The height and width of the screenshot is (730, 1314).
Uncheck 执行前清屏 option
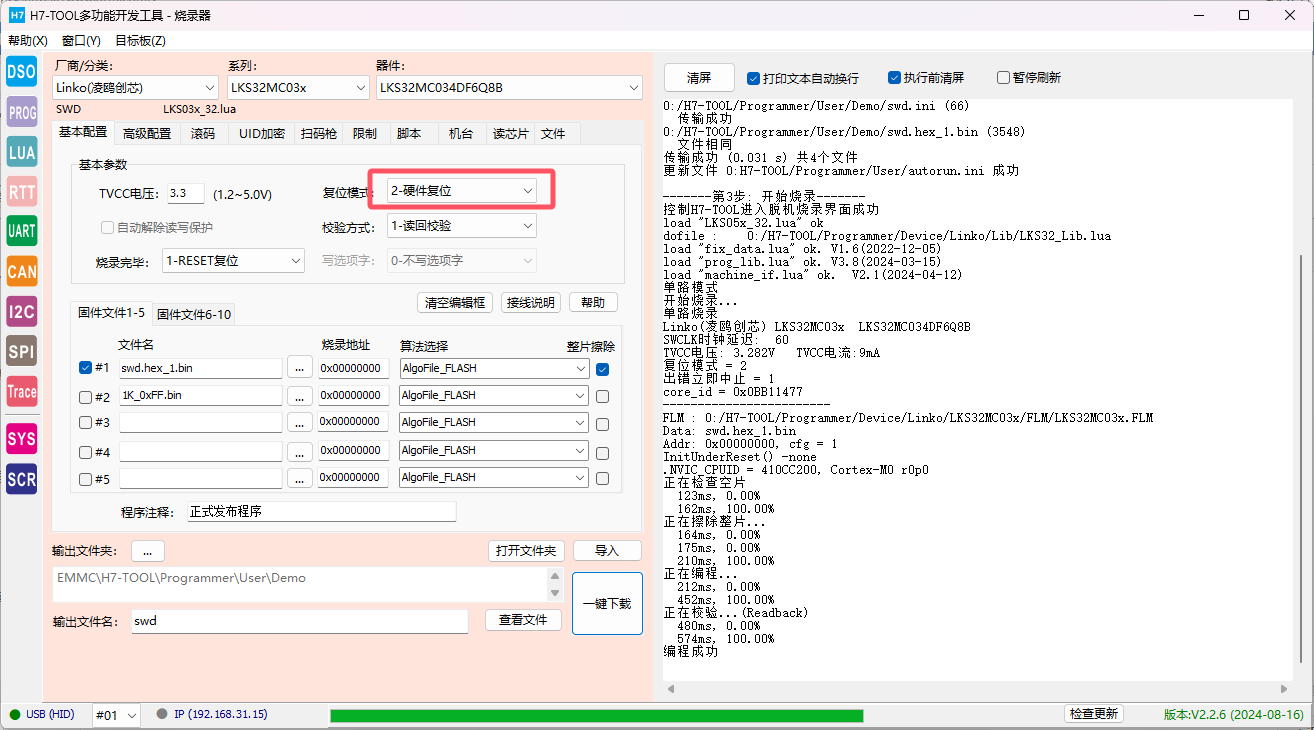pos(895,78)
